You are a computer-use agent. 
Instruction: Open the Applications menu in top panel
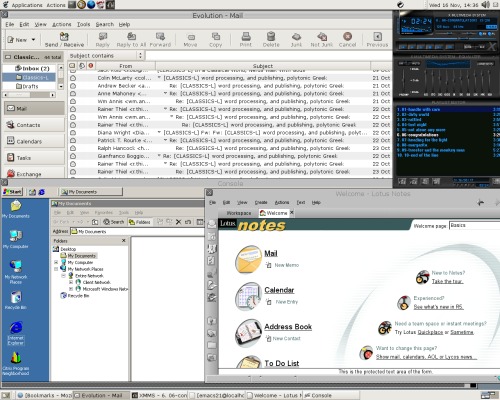click(27, 5)
